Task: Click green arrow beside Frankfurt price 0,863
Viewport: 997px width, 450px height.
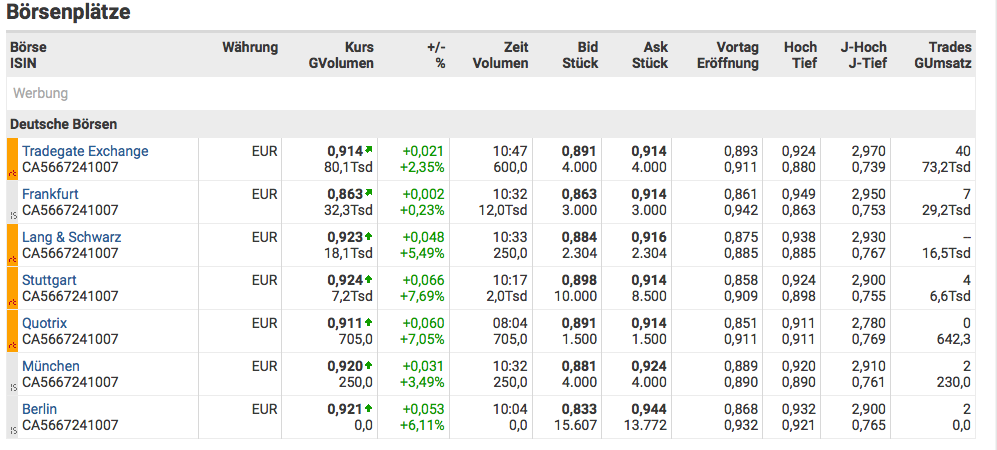Action: 369,193
